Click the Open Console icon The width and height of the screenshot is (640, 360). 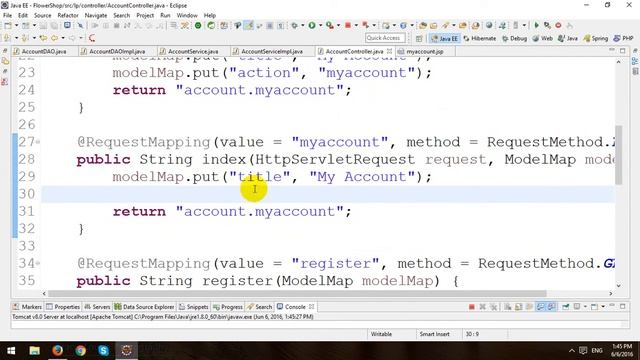(595, 307)
